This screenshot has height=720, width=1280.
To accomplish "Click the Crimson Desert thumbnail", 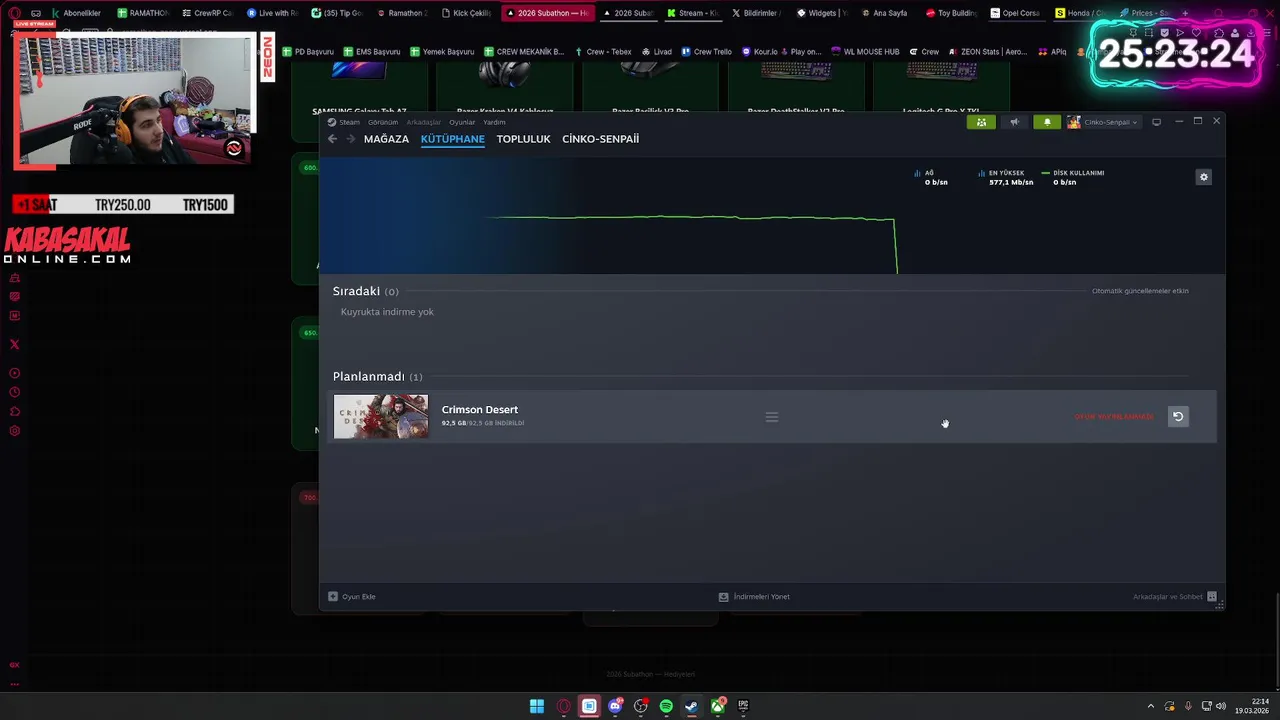I will click(x=380, y=417).
